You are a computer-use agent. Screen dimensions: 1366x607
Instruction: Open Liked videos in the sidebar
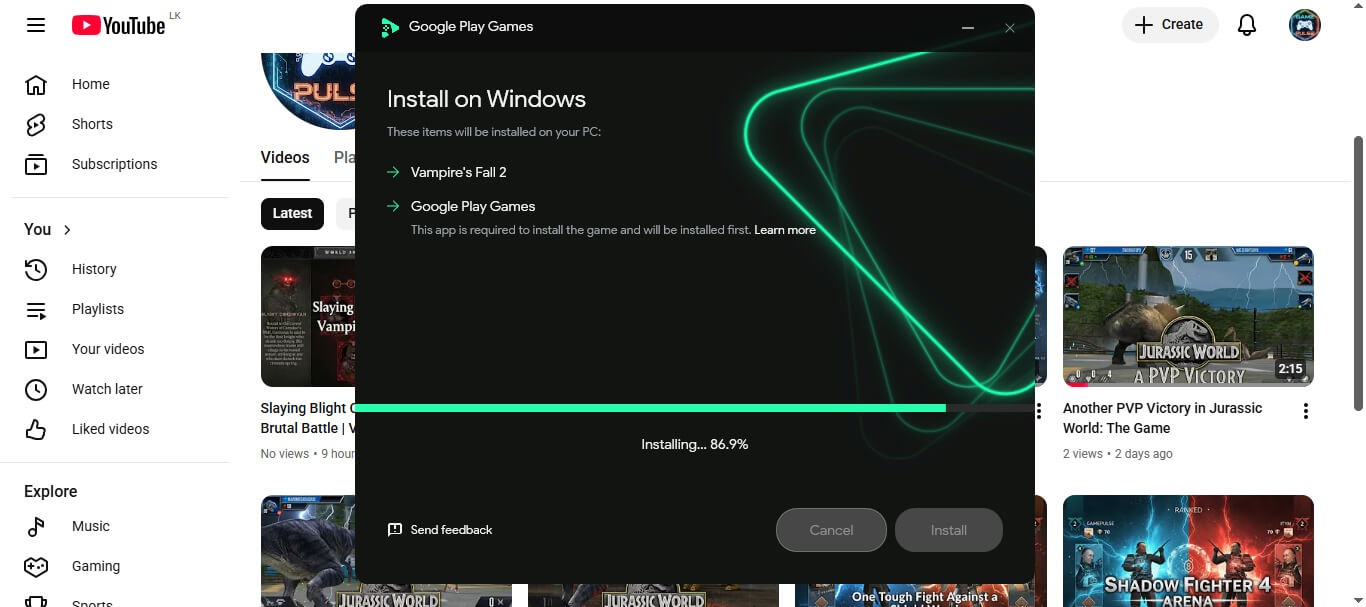click(x=110, y=429)
